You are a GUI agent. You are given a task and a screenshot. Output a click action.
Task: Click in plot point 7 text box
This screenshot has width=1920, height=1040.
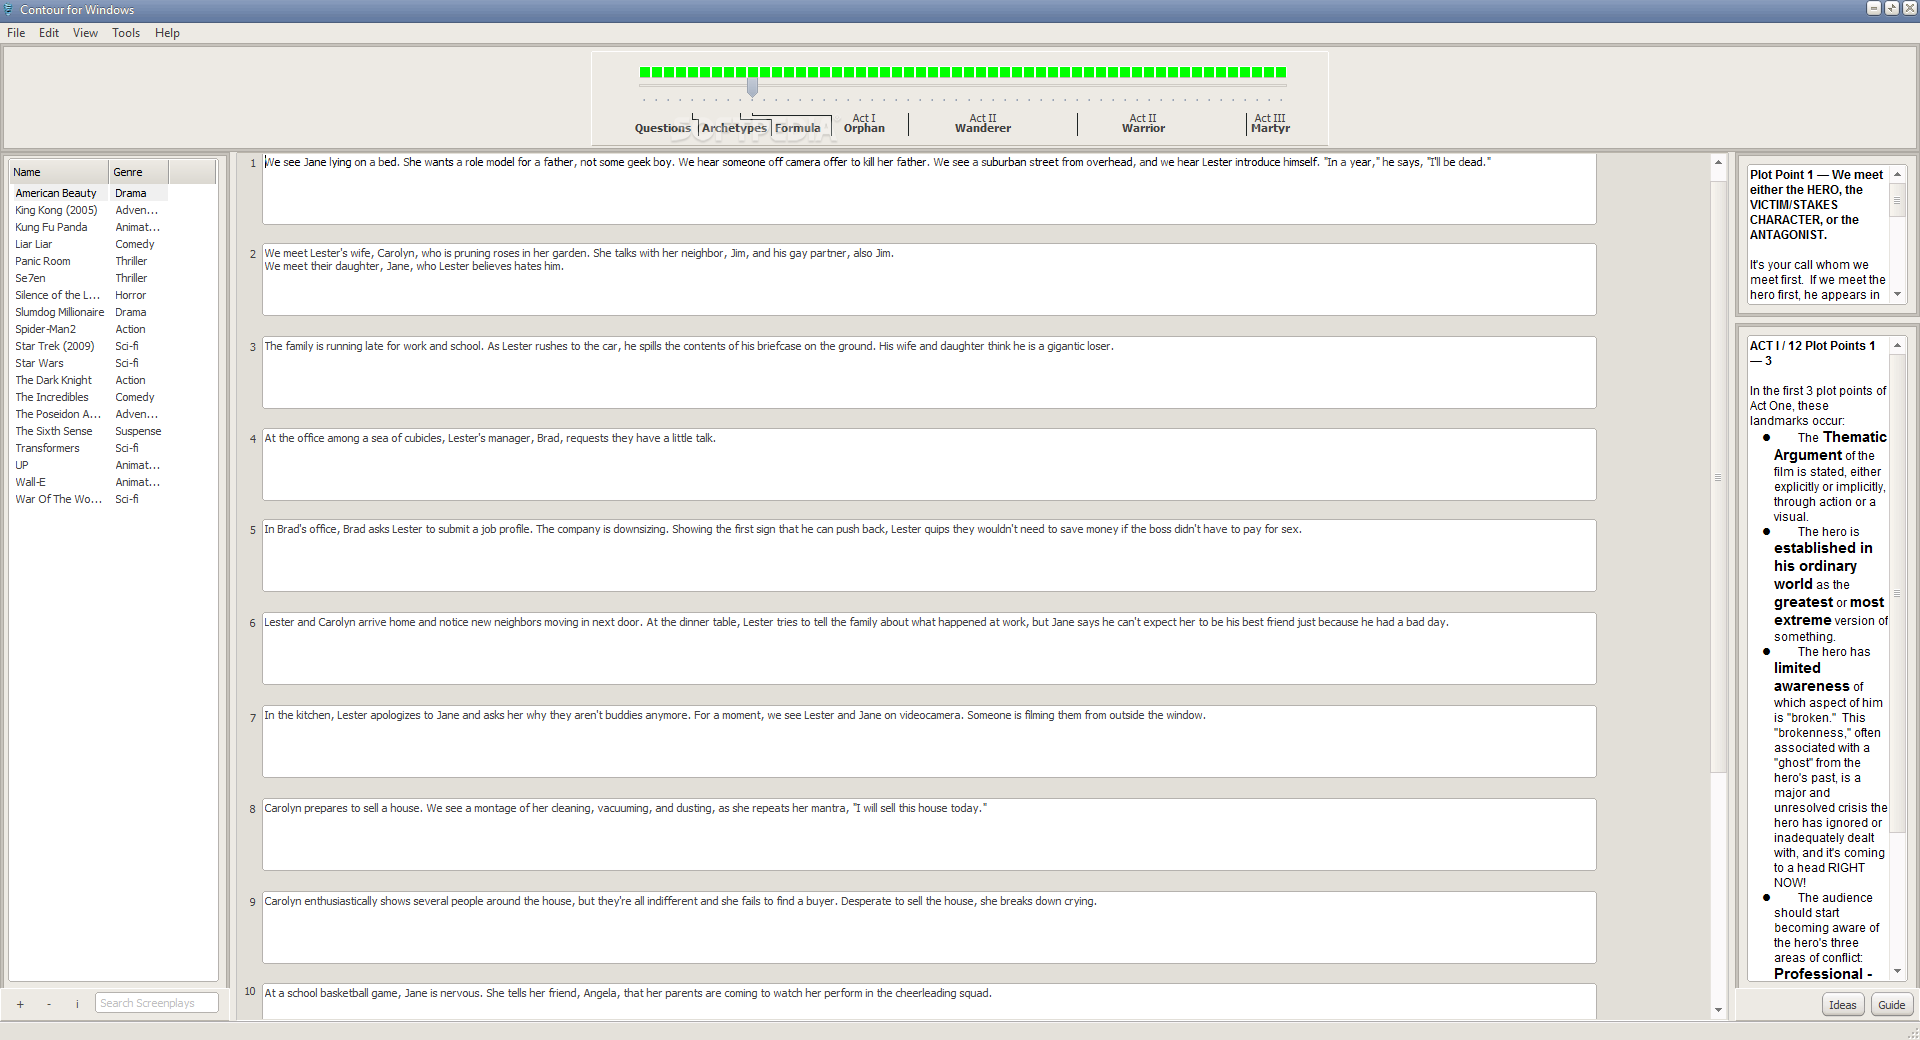pyautogui.click(x=929, y=742)
